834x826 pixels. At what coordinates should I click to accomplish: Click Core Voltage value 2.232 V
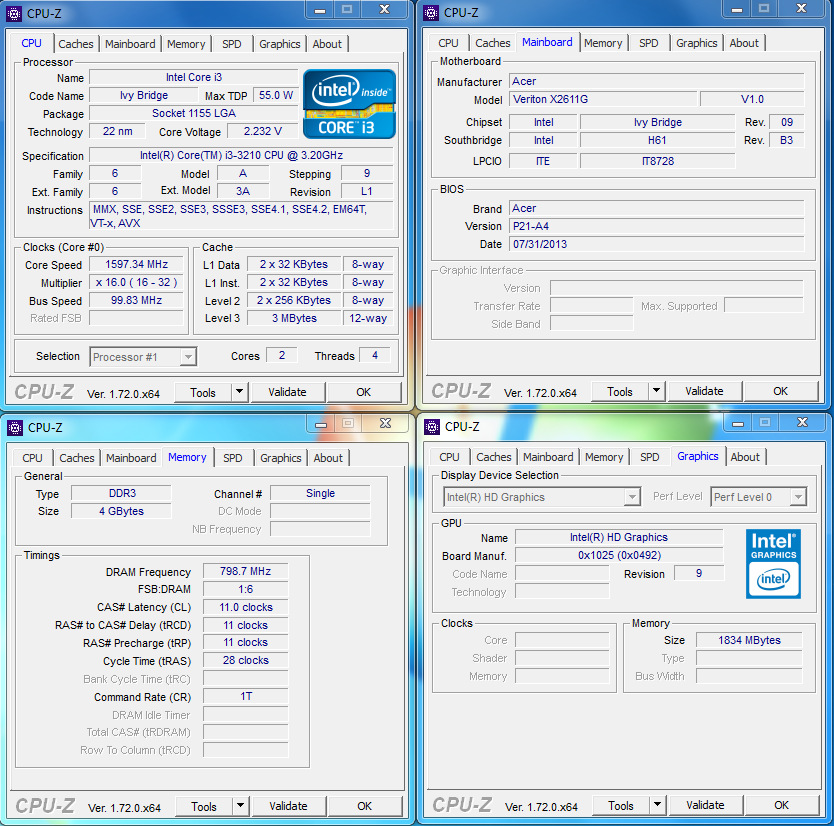tap(263, 131)
